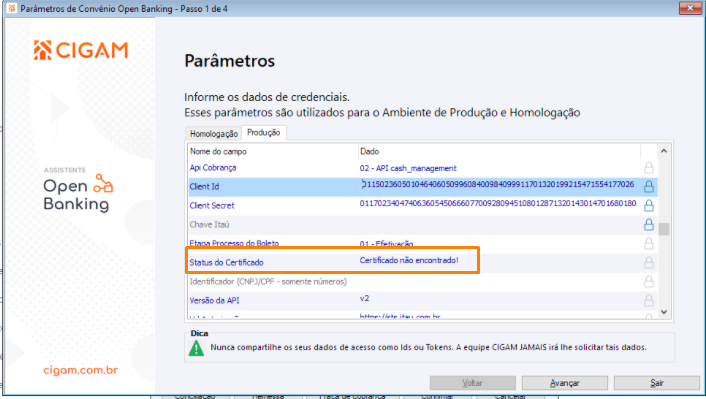Click the lock icon in Versão da API row

[649, 300]
